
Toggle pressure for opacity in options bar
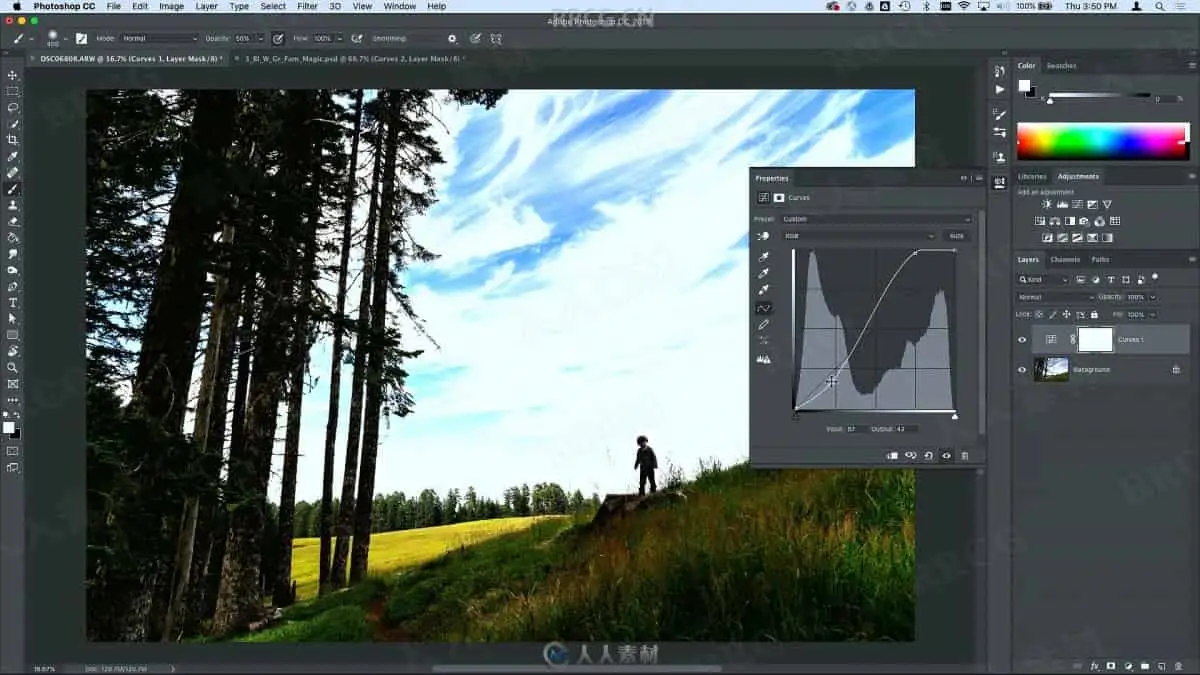pyautogui.click(x=276, y=39)
